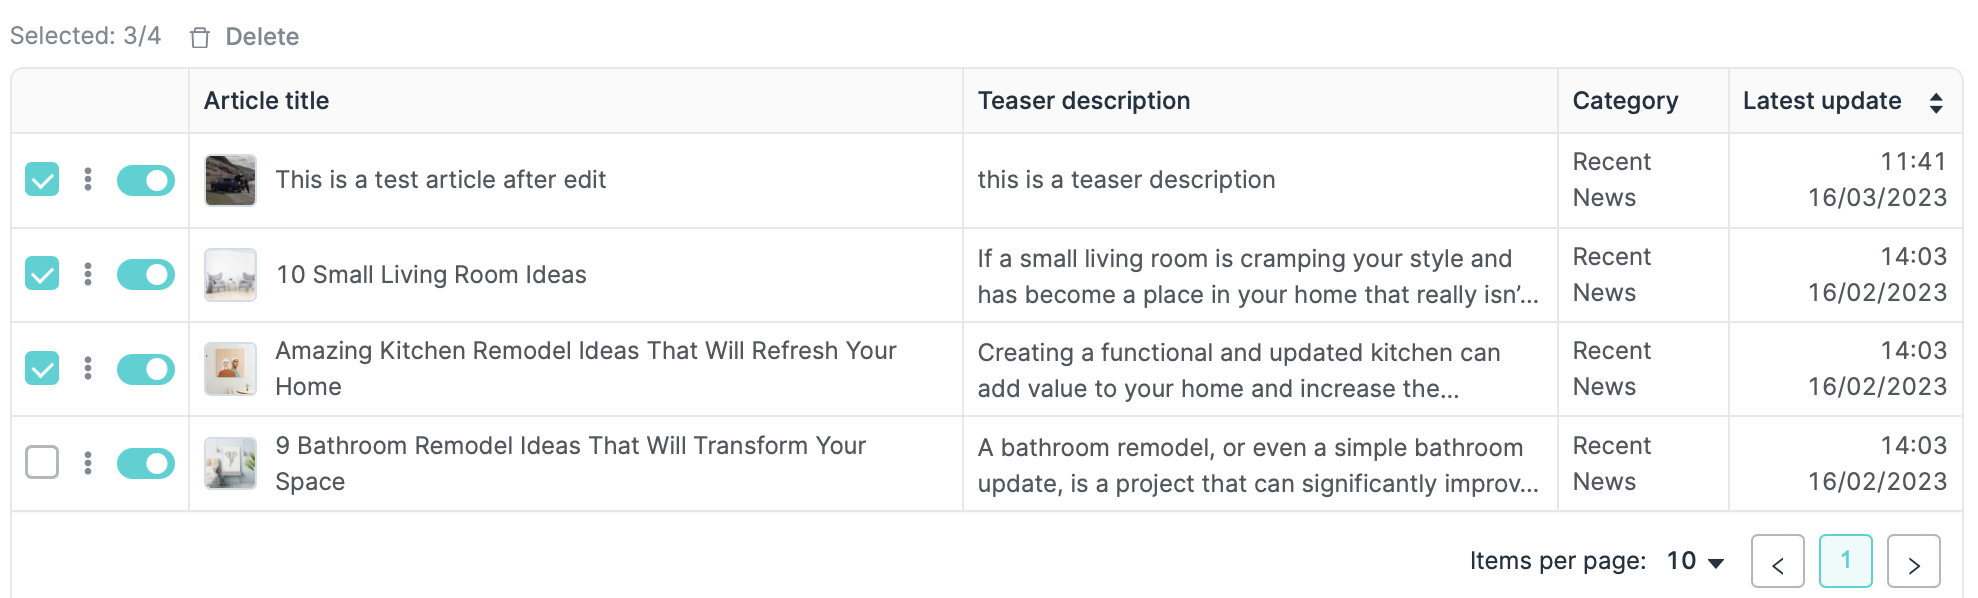Open 10 Small Living Room Ideas article
The image size is (1978, 598).
431,275
